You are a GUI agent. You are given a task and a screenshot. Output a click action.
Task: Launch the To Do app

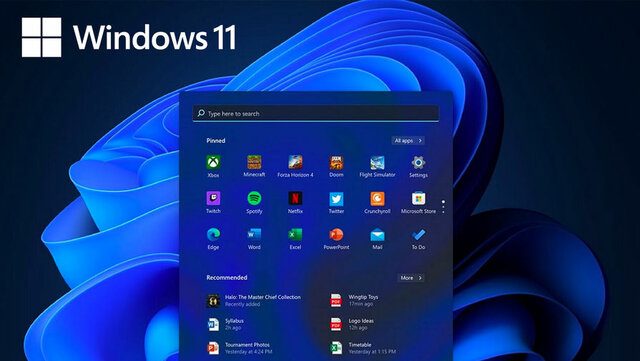click(418, 234)
